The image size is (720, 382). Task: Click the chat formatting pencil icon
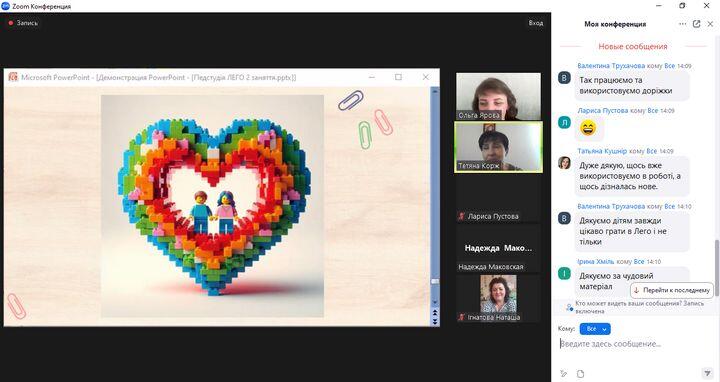pyautogui.click(x=564, y=373)
